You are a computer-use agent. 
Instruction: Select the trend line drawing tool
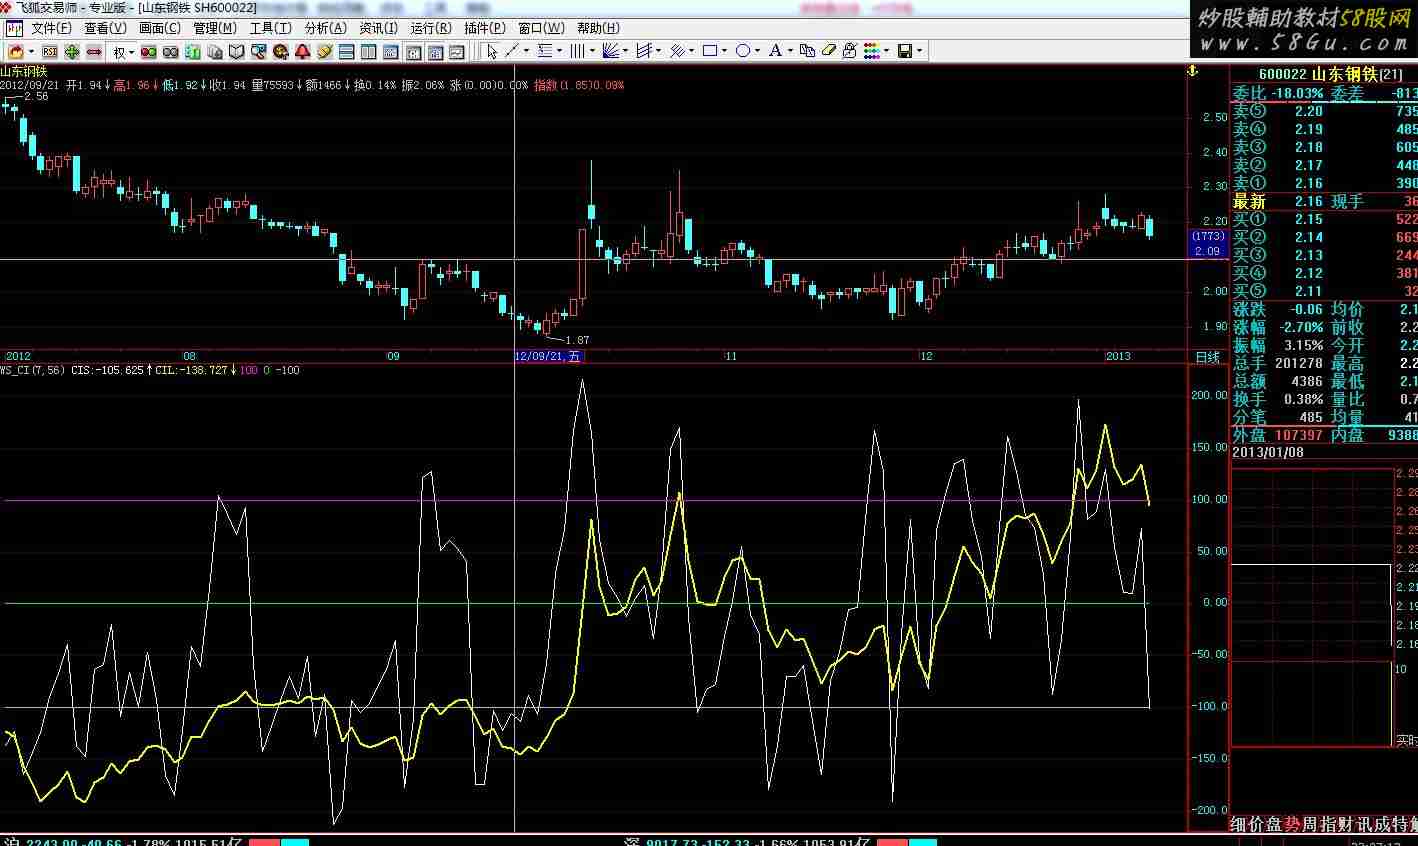click(511, 51)
